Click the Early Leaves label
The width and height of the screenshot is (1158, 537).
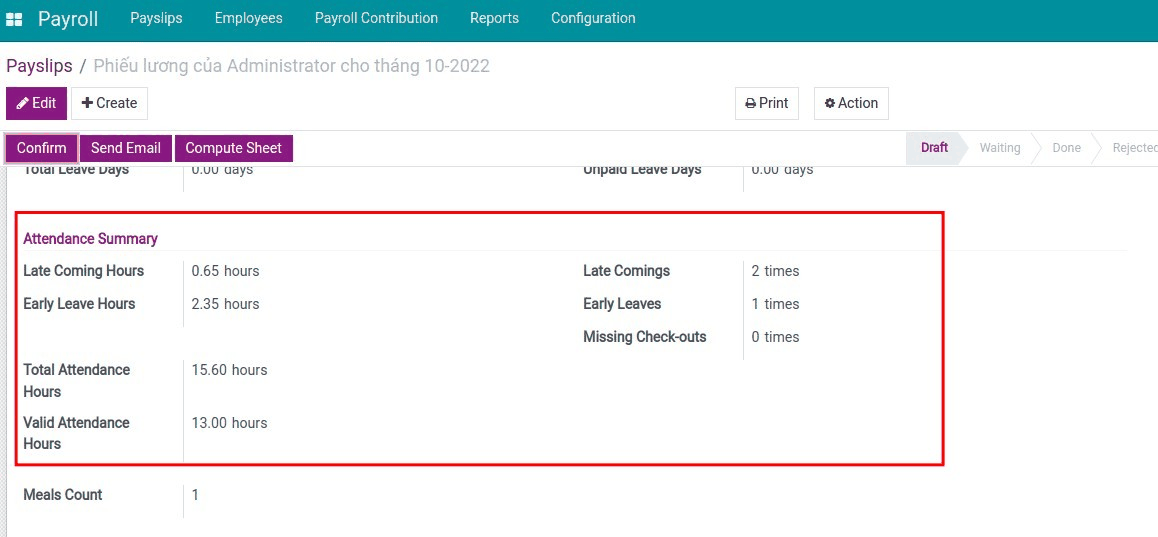[622, 304]
